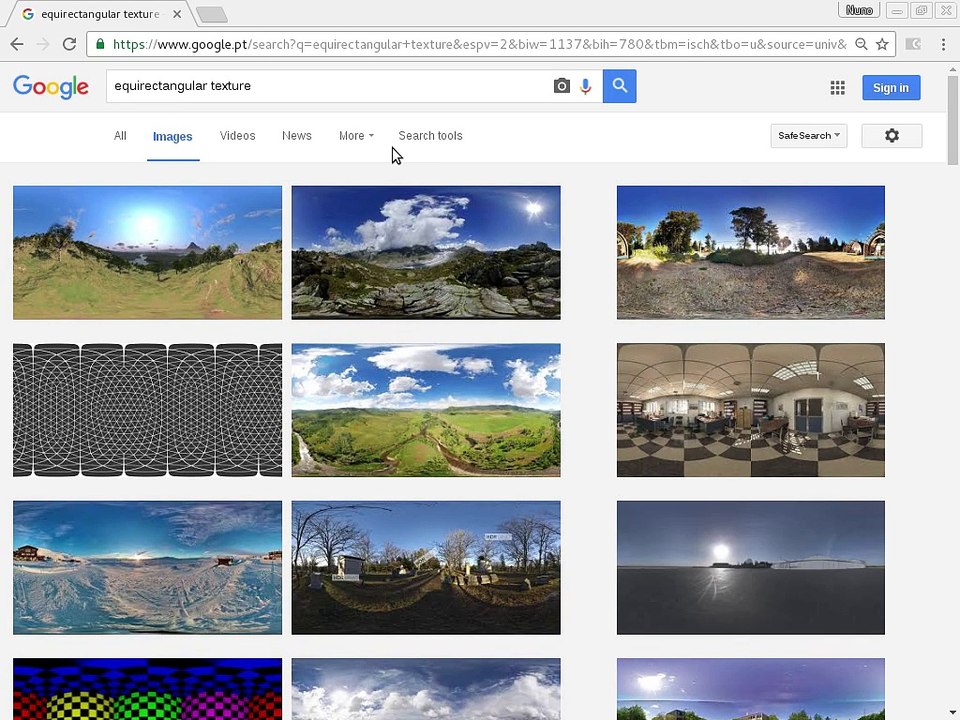
Task: Open the gravel ground trees panorama thumbnail
Action: coord(751,252)
